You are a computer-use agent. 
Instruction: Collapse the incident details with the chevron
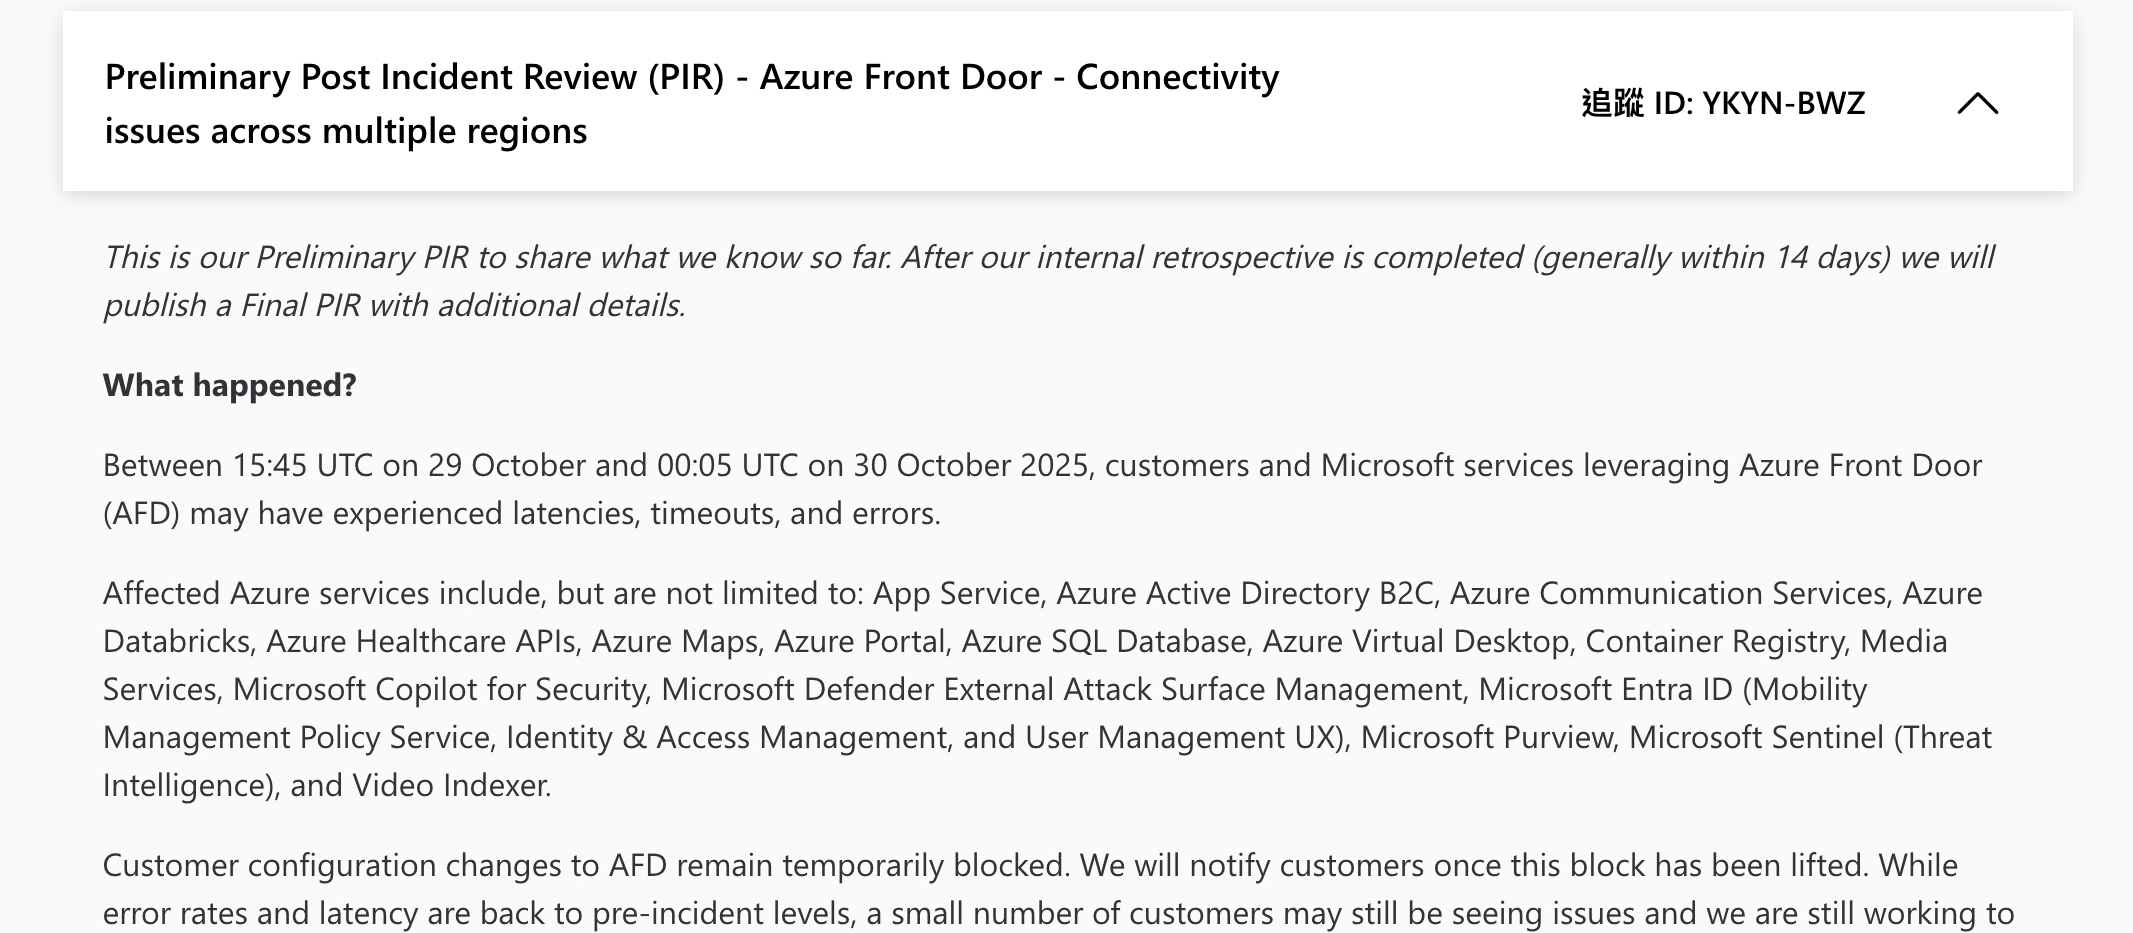point(1977,104)
